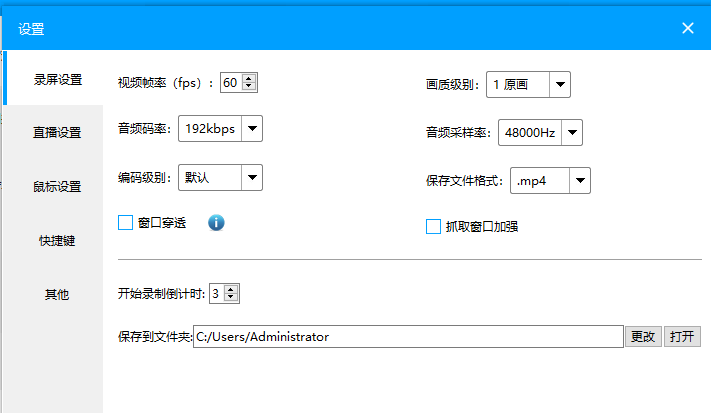Click the countdown field showing 3
This screenshot has width=711, height=413.
pyautogui.click(x=217, y=293)
